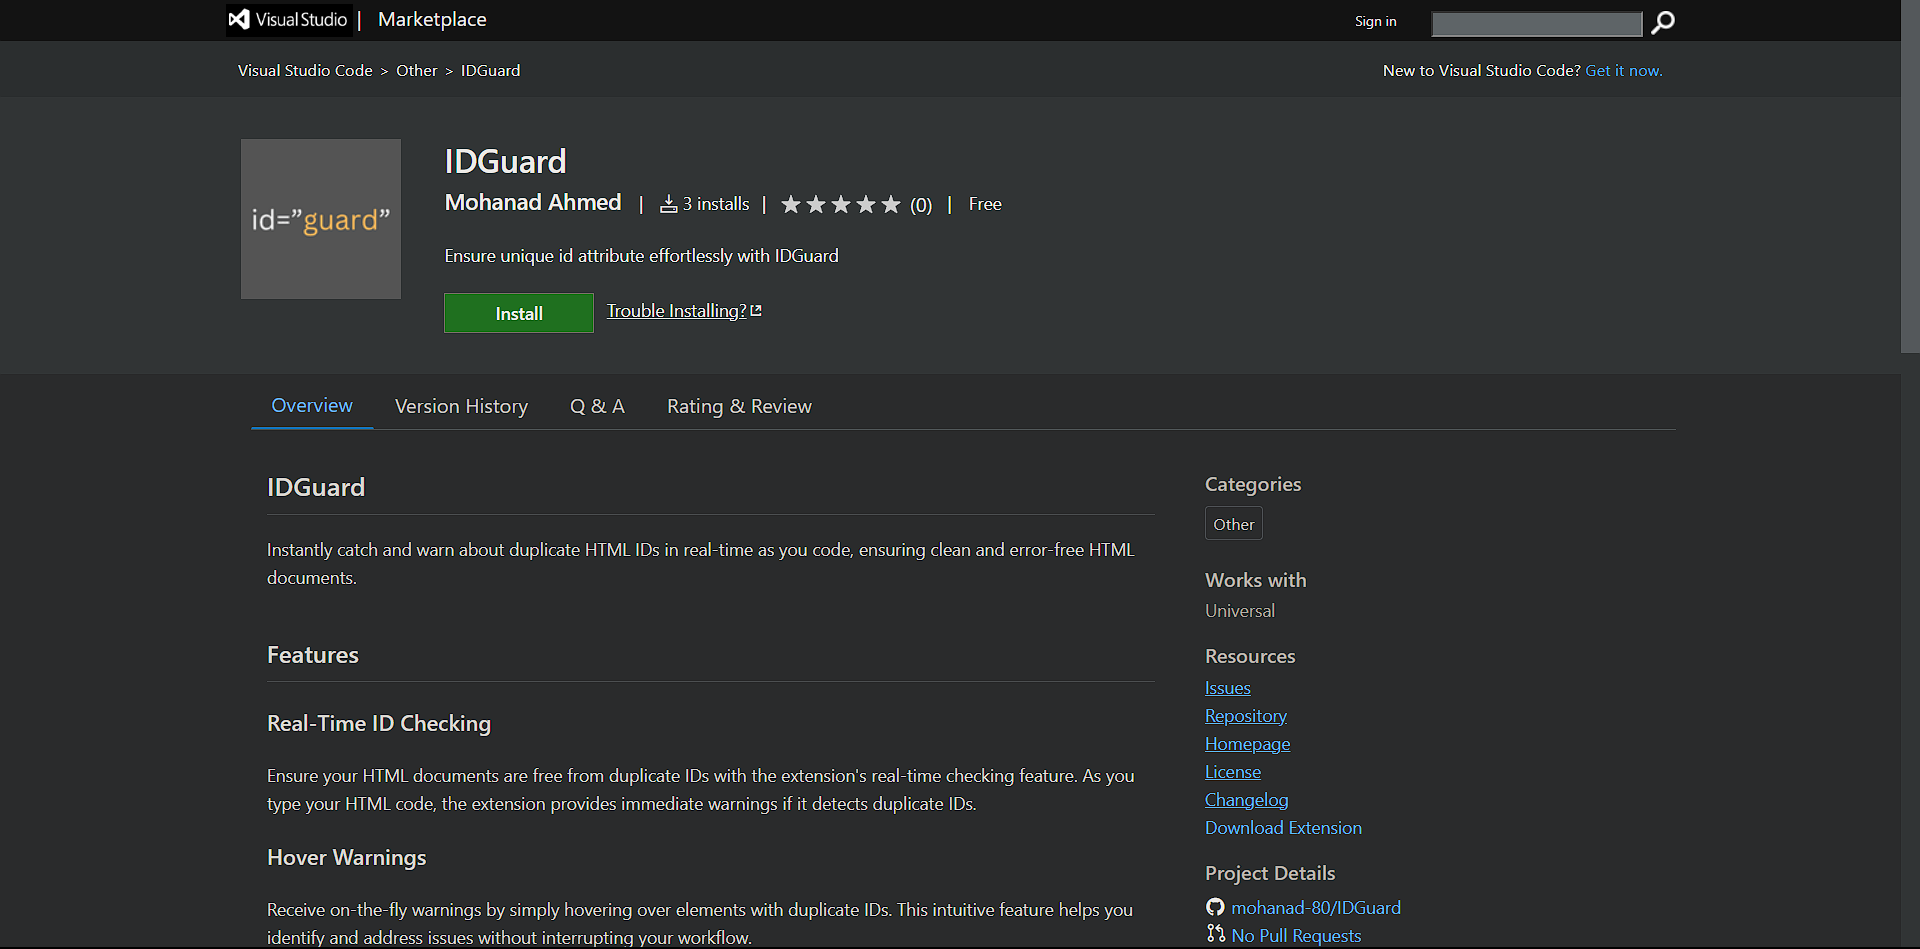The width and height of the screenshot is (1920, 949).
Task: Click inside the search input field
Action: click(x=1536, y=23)
